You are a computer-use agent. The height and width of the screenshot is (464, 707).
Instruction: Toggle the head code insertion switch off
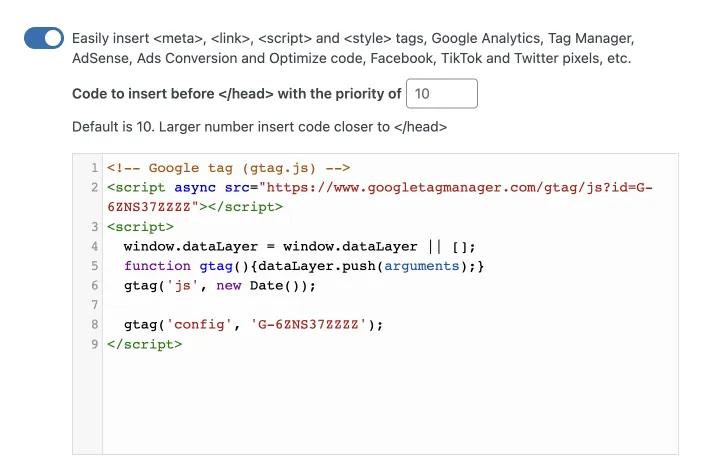point(44,38)
